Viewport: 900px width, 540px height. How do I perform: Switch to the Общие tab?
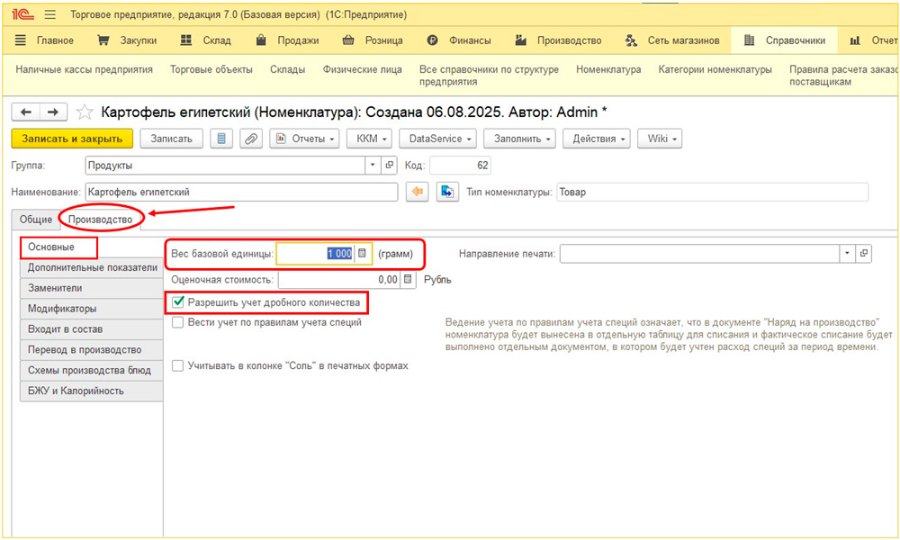[36, 219]
